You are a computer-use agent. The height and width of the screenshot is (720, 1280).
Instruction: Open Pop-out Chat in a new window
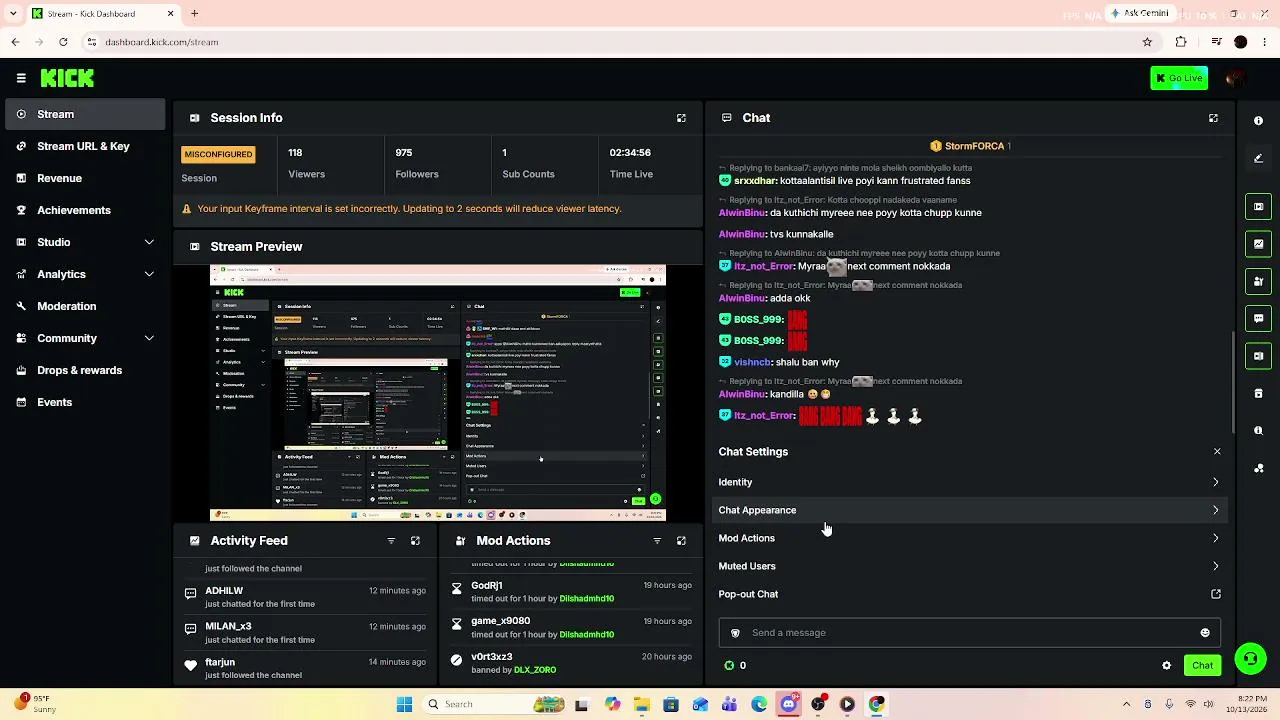tap(969, 594)
